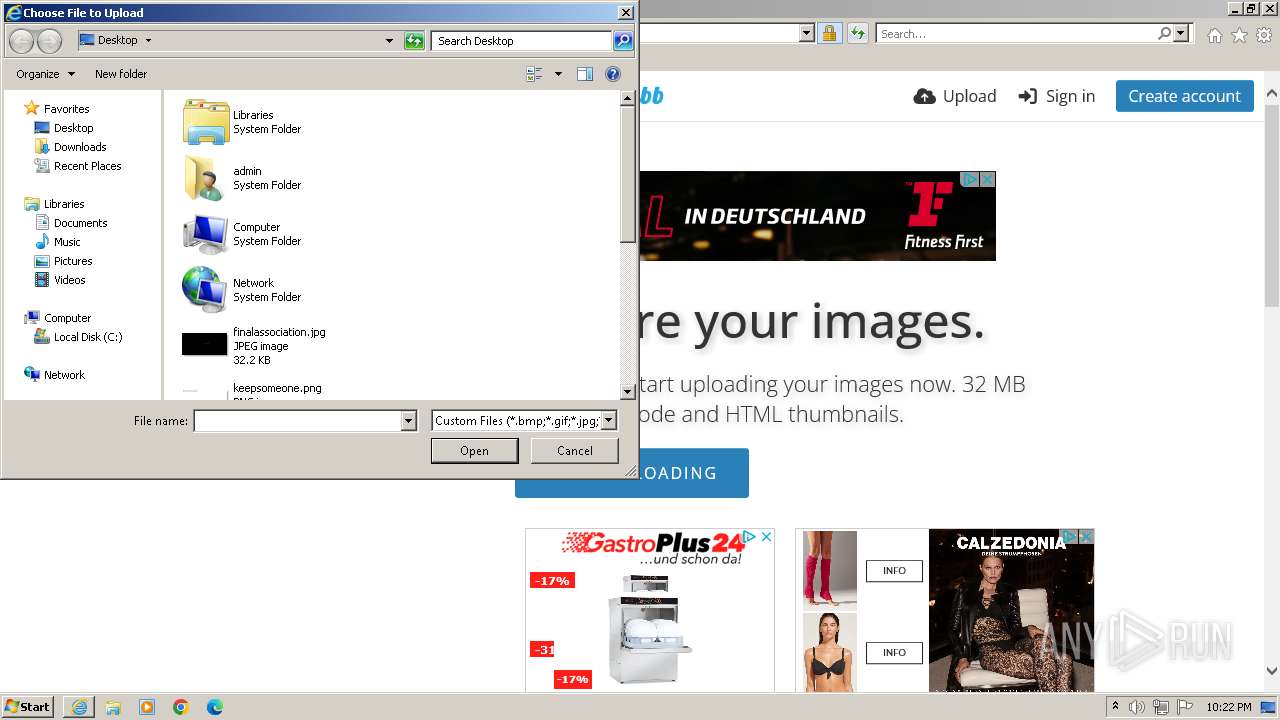Screen dimensions: 1280x720
Task: Select the Computer system folder icon
Action: [x=206, y=234]
